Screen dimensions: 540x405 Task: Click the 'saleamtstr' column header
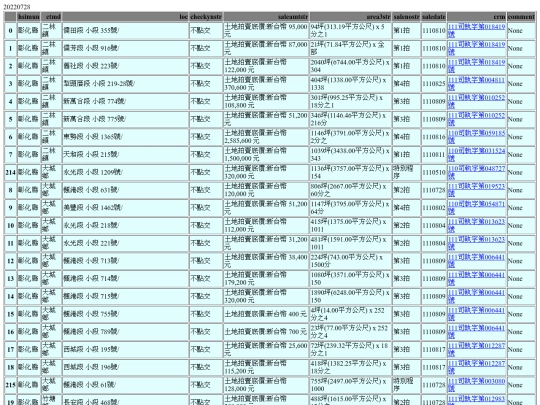266,17
